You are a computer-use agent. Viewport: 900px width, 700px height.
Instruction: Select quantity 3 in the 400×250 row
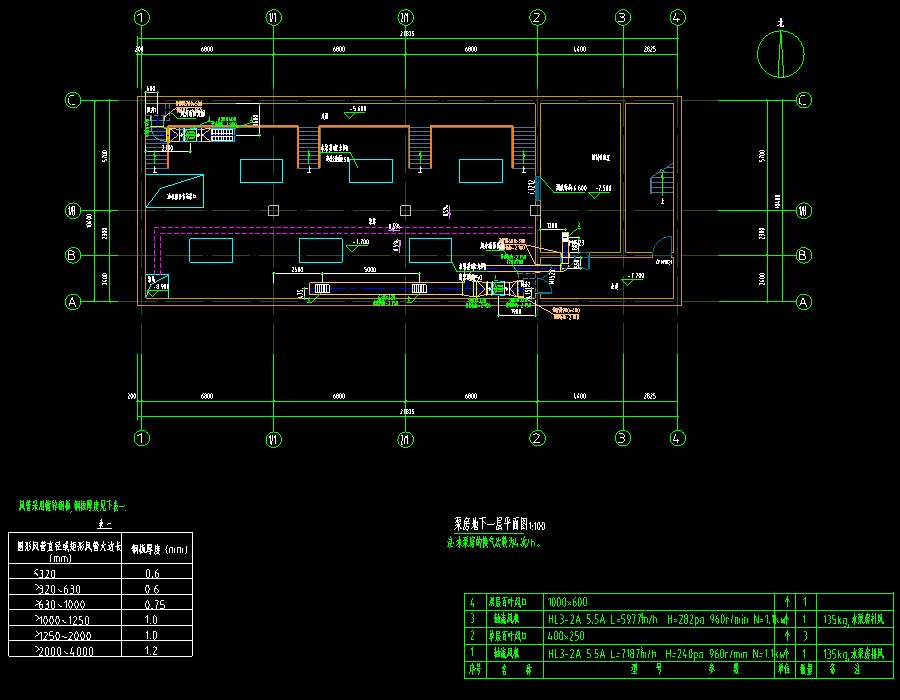pos(805,636)
